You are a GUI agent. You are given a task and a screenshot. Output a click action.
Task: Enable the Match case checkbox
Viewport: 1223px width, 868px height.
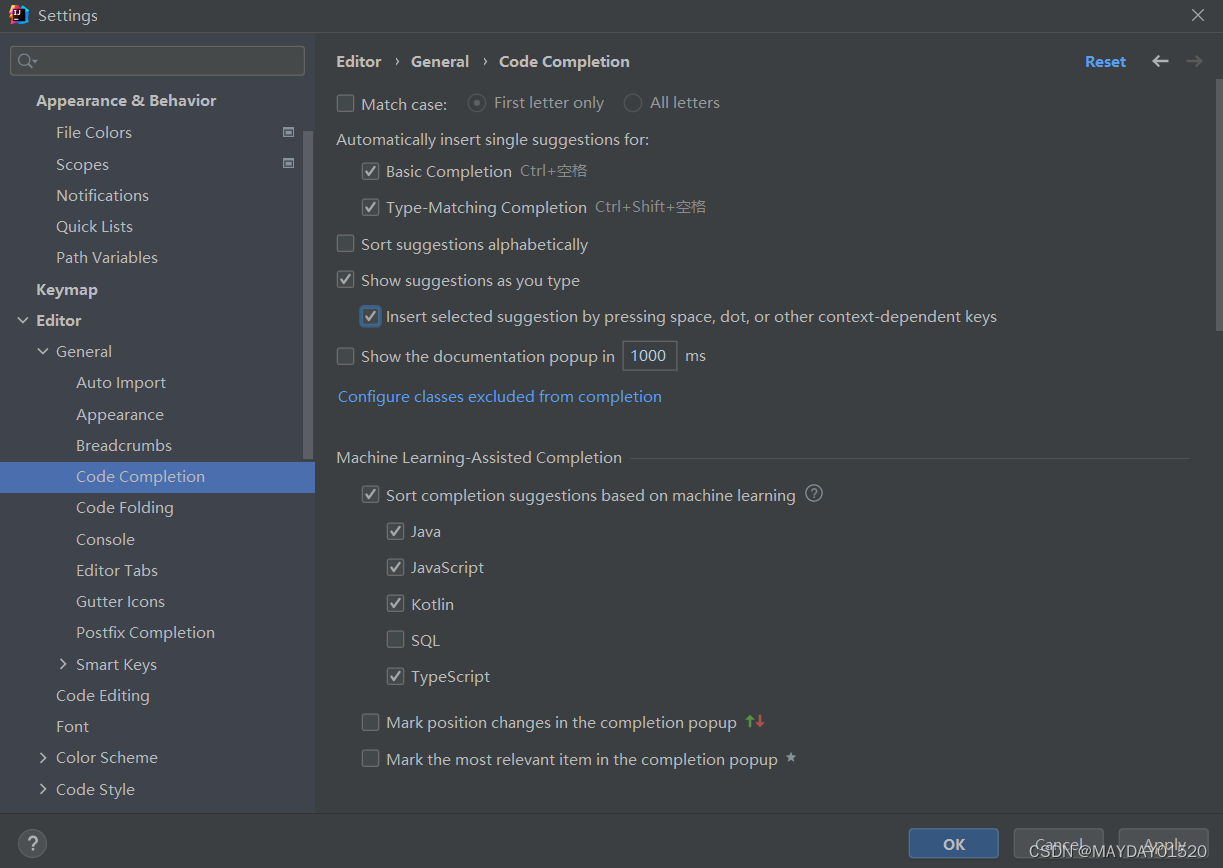346,103
